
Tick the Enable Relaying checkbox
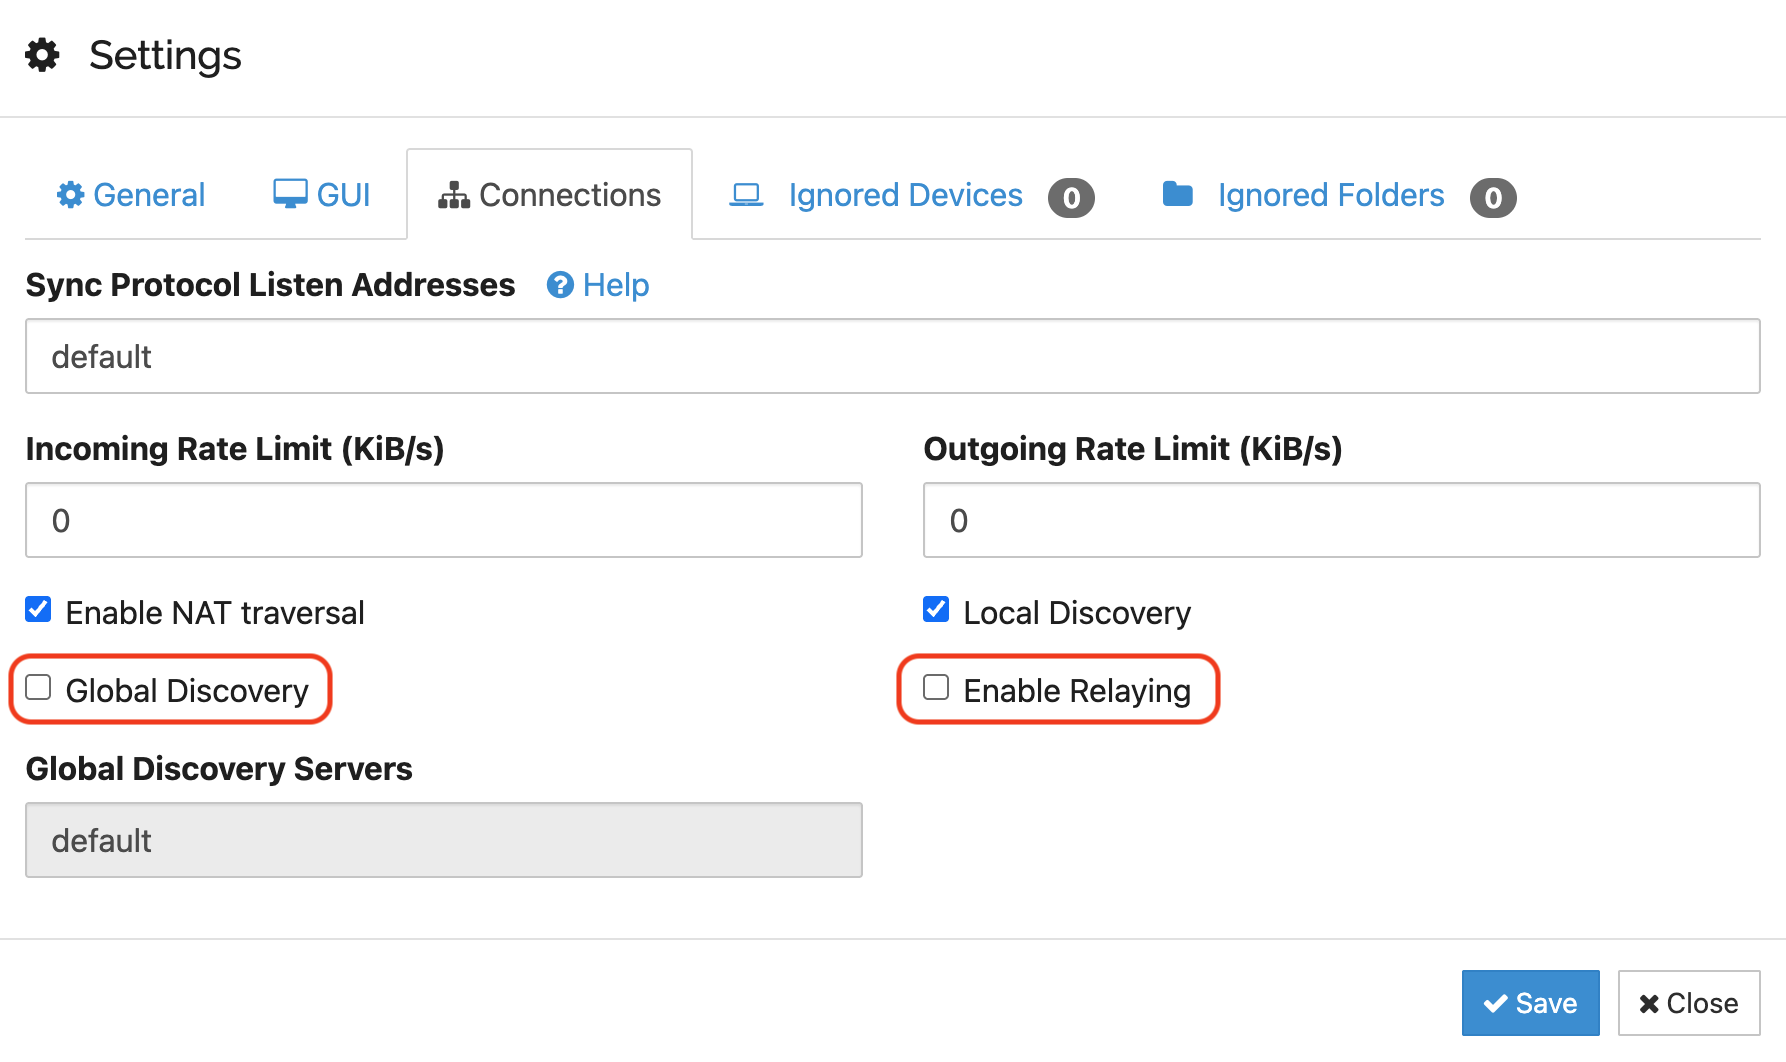[937, 688]
